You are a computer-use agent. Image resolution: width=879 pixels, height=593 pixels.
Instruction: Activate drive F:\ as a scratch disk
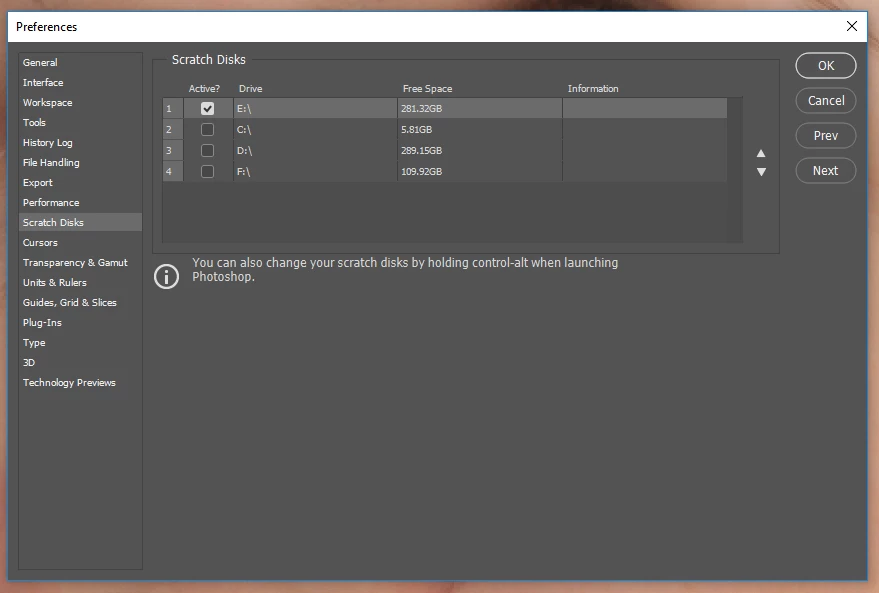point(207,172)
